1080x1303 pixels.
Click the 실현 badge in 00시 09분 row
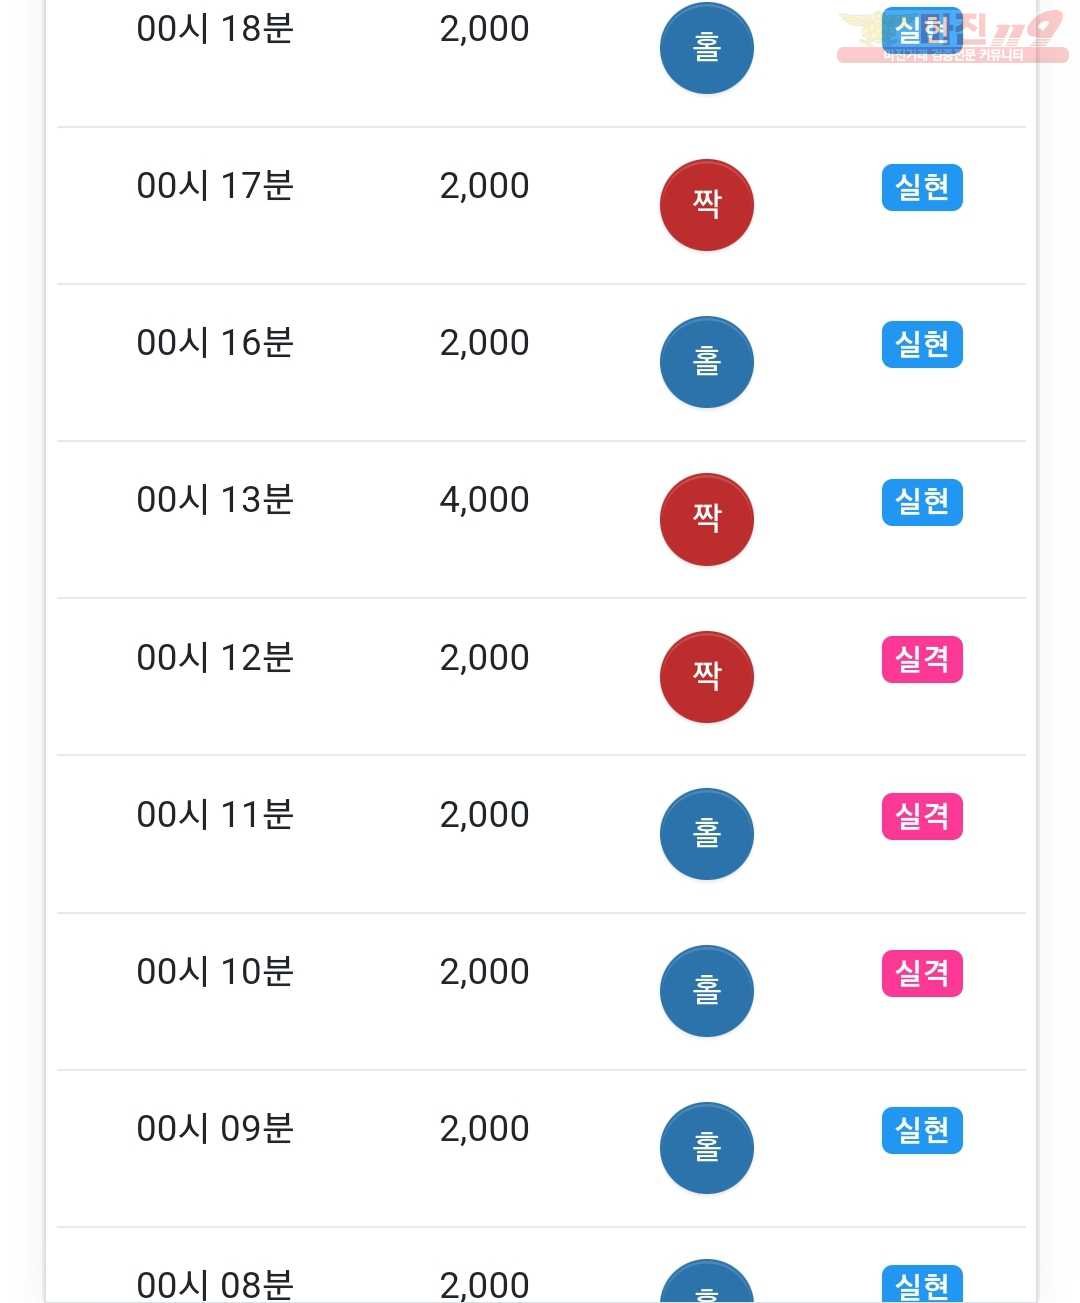(x=922, y=1130)
